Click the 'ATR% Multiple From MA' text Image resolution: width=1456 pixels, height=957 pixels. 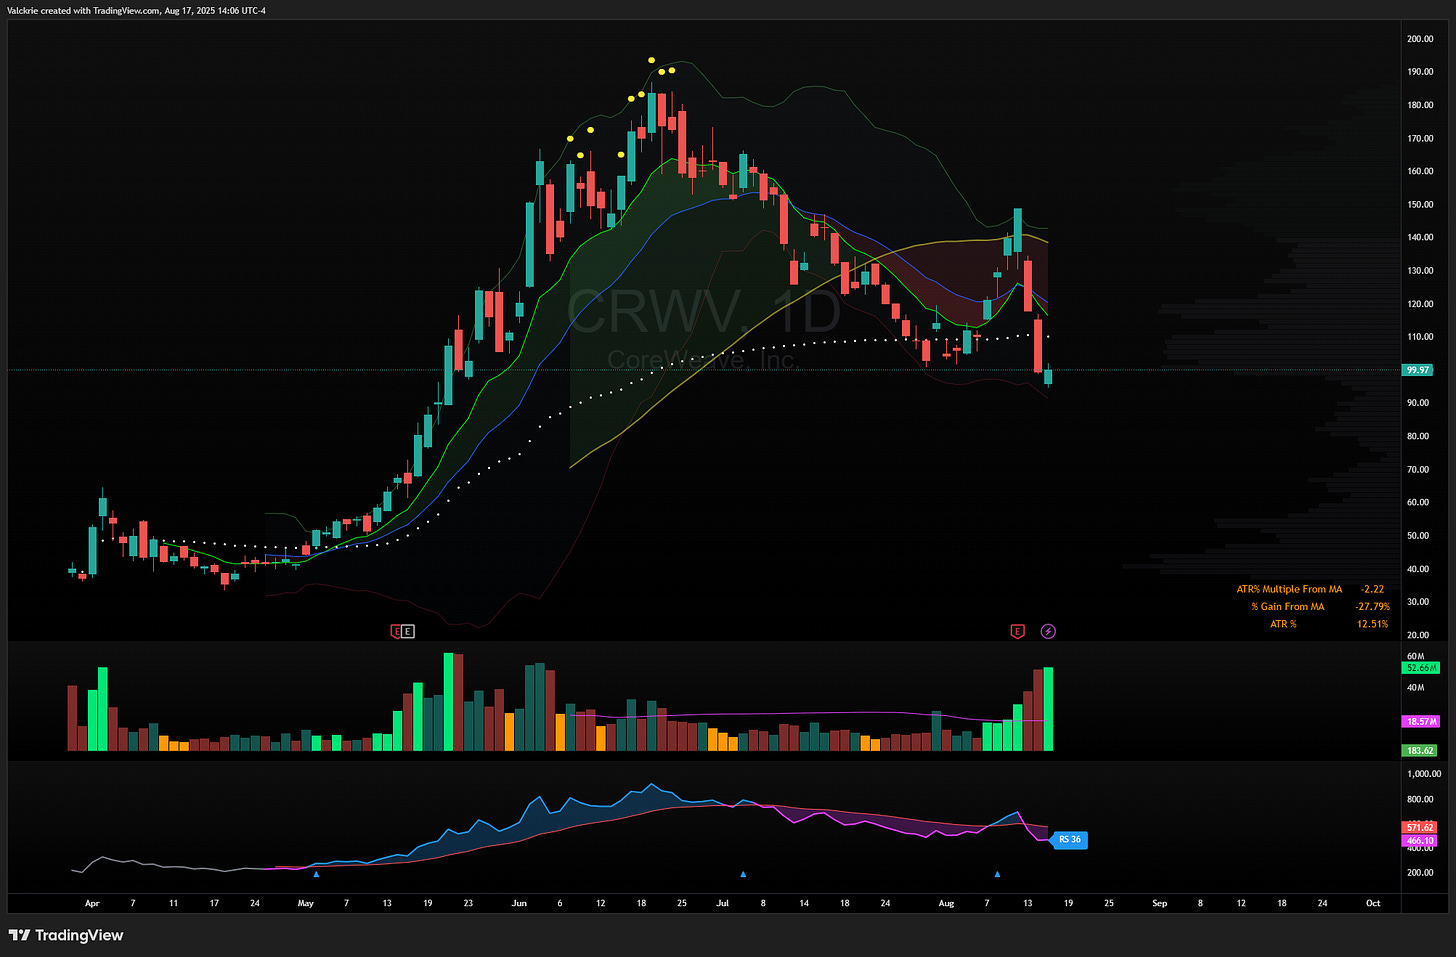point(1289,590)
